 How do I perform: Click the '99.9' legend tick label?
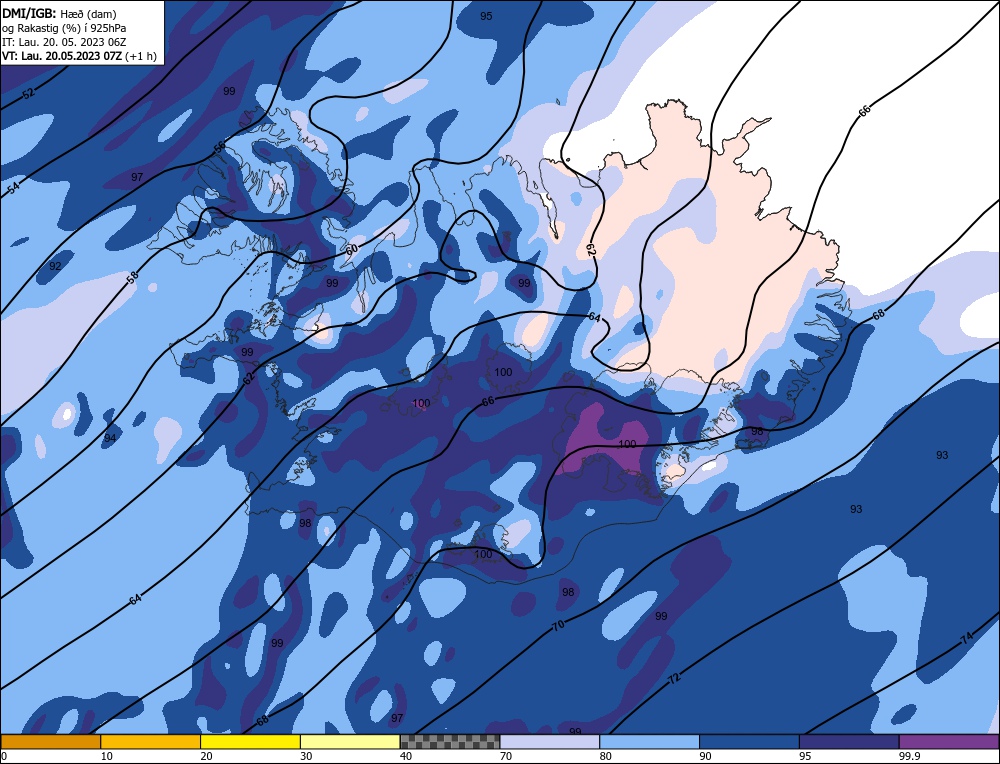point(910,756)
